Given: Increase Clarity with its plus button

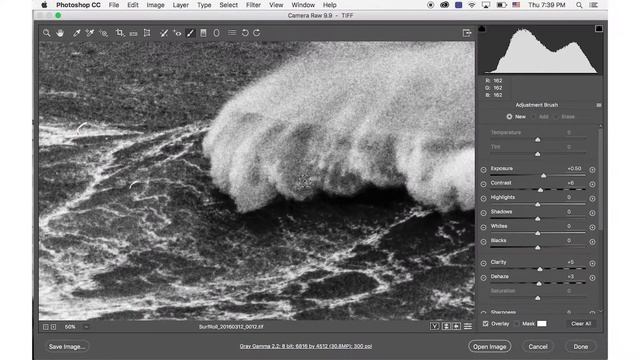Looking at the screenshot, I should (x=592, y=263).
